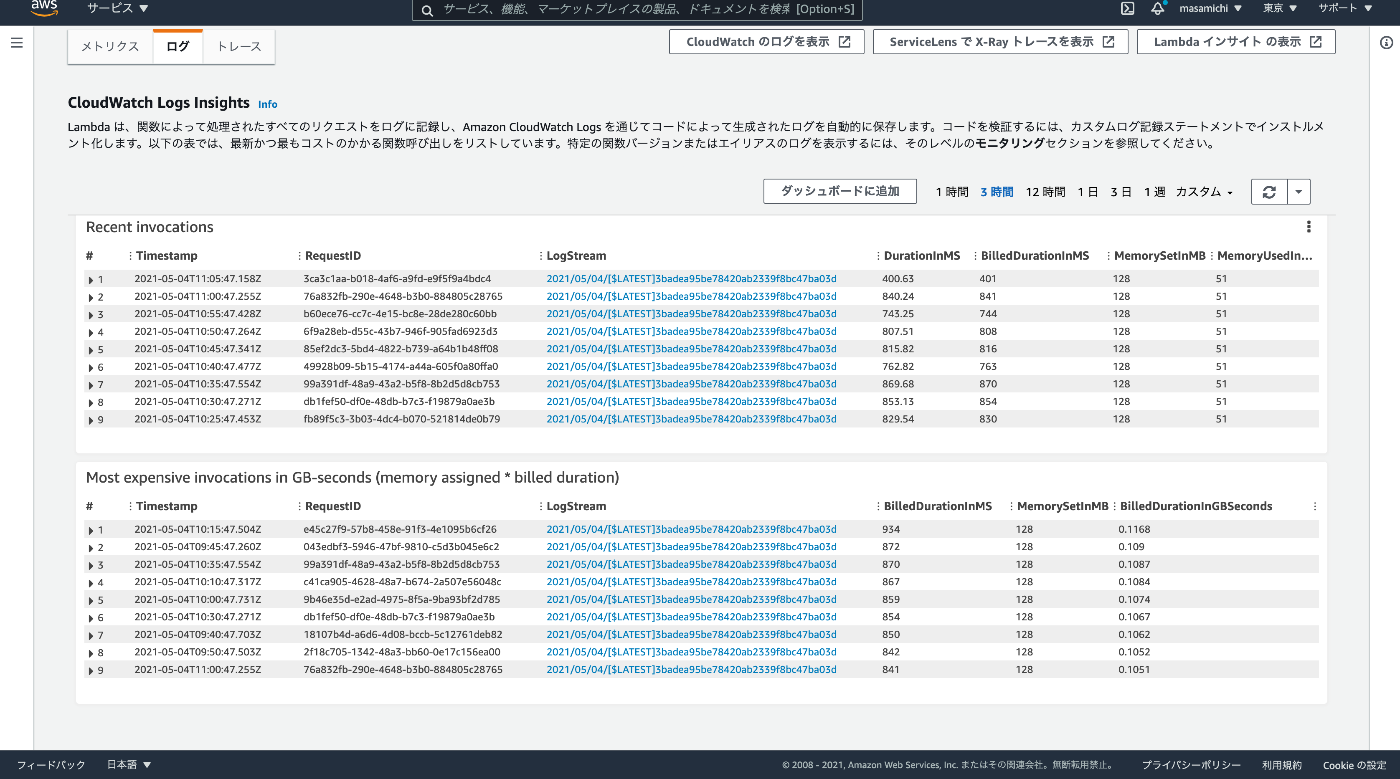Viewport: 1400px width, 779px height.
Task: Open the プライバシーポリシー footer link
Action: (1191, 765)
